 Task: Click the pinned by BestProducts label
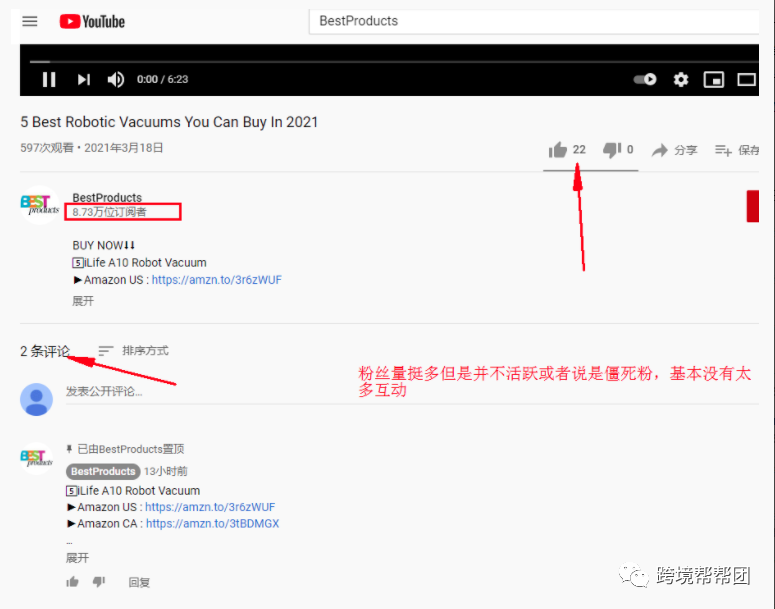126,449
